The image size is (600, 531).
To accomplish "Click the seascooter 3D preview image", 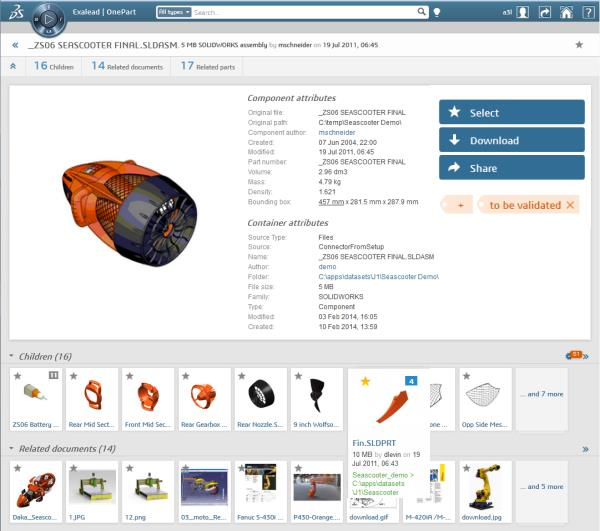I will 129,213.
